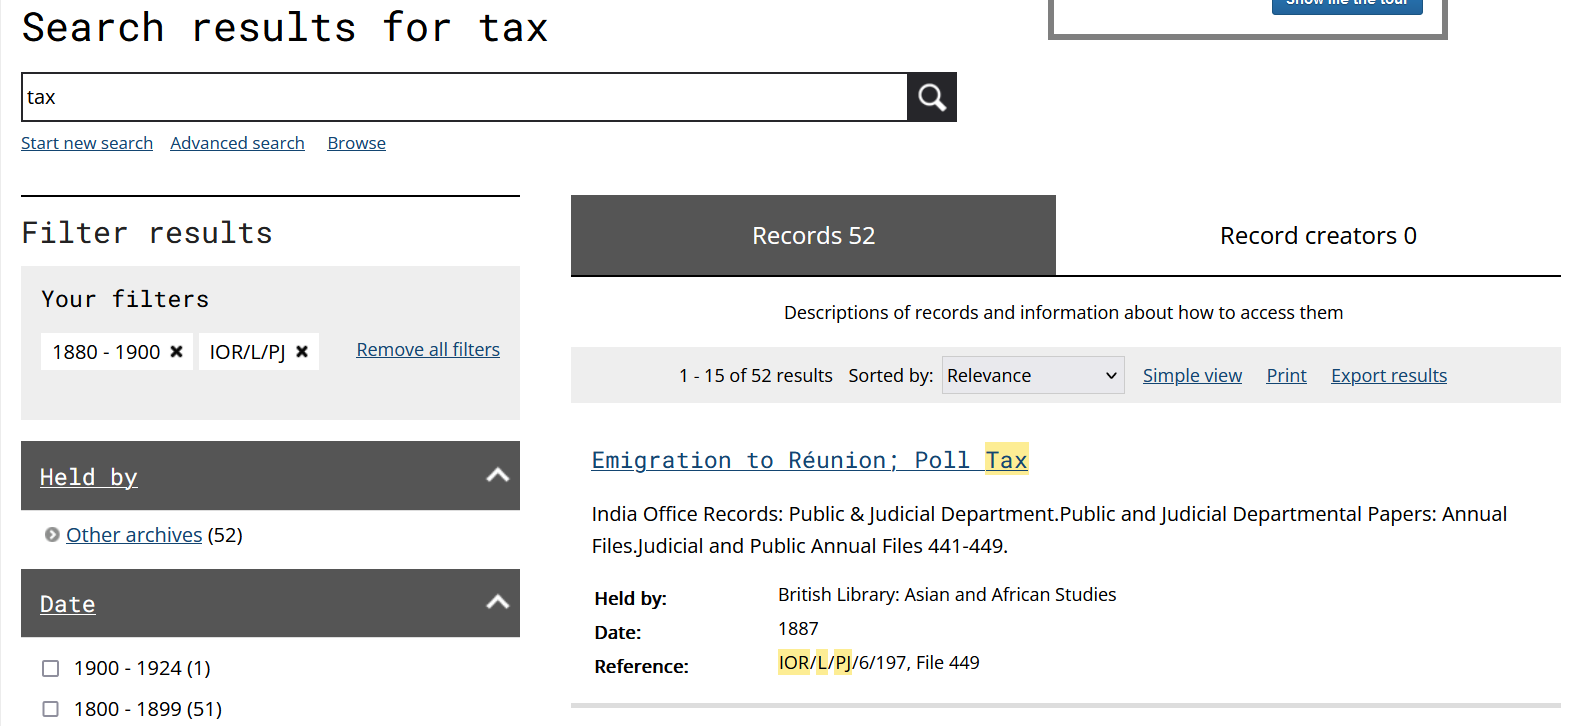Image resolution: width=1593 pixels, height=726 pixels.
Task: Open Emigration to Réunion; Poll Tax record
Action: (x=809, y=460)
